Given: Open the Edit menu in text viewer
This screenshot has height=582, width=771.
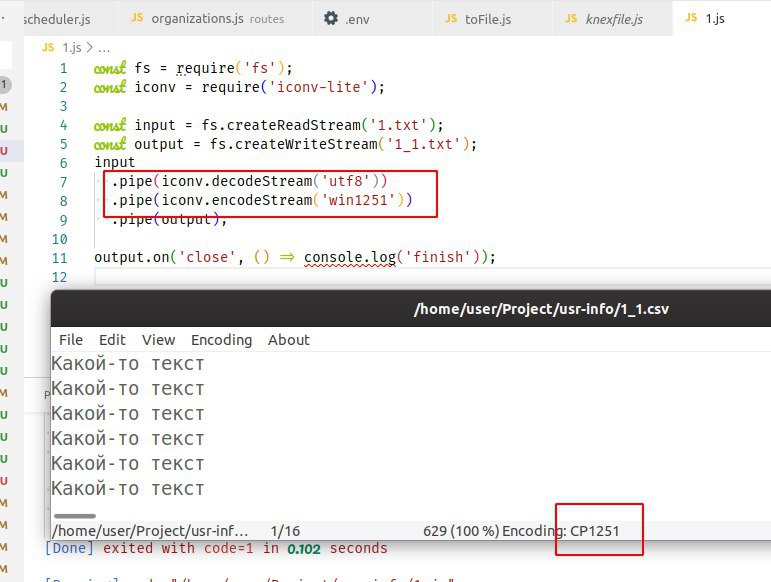Looking at the screenshot, I should tap(112, 340).
